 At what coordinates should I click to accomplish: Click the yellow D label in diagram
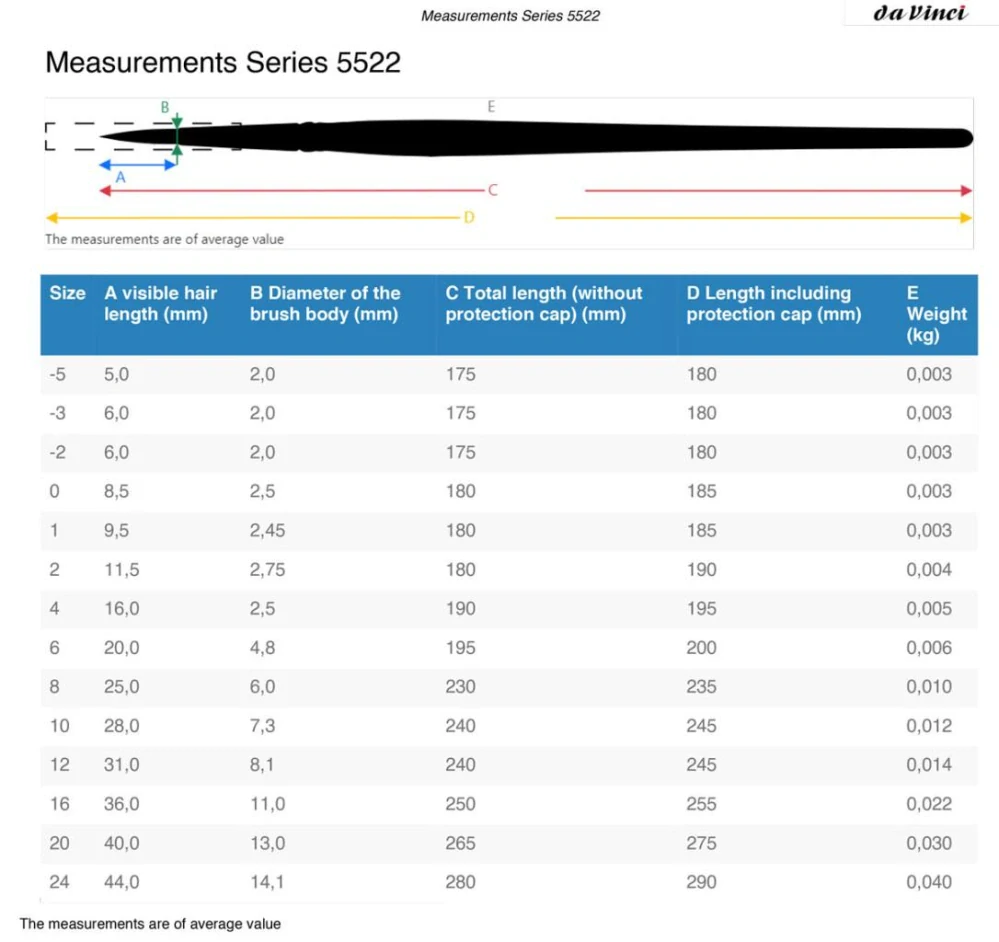pos(468,217)
